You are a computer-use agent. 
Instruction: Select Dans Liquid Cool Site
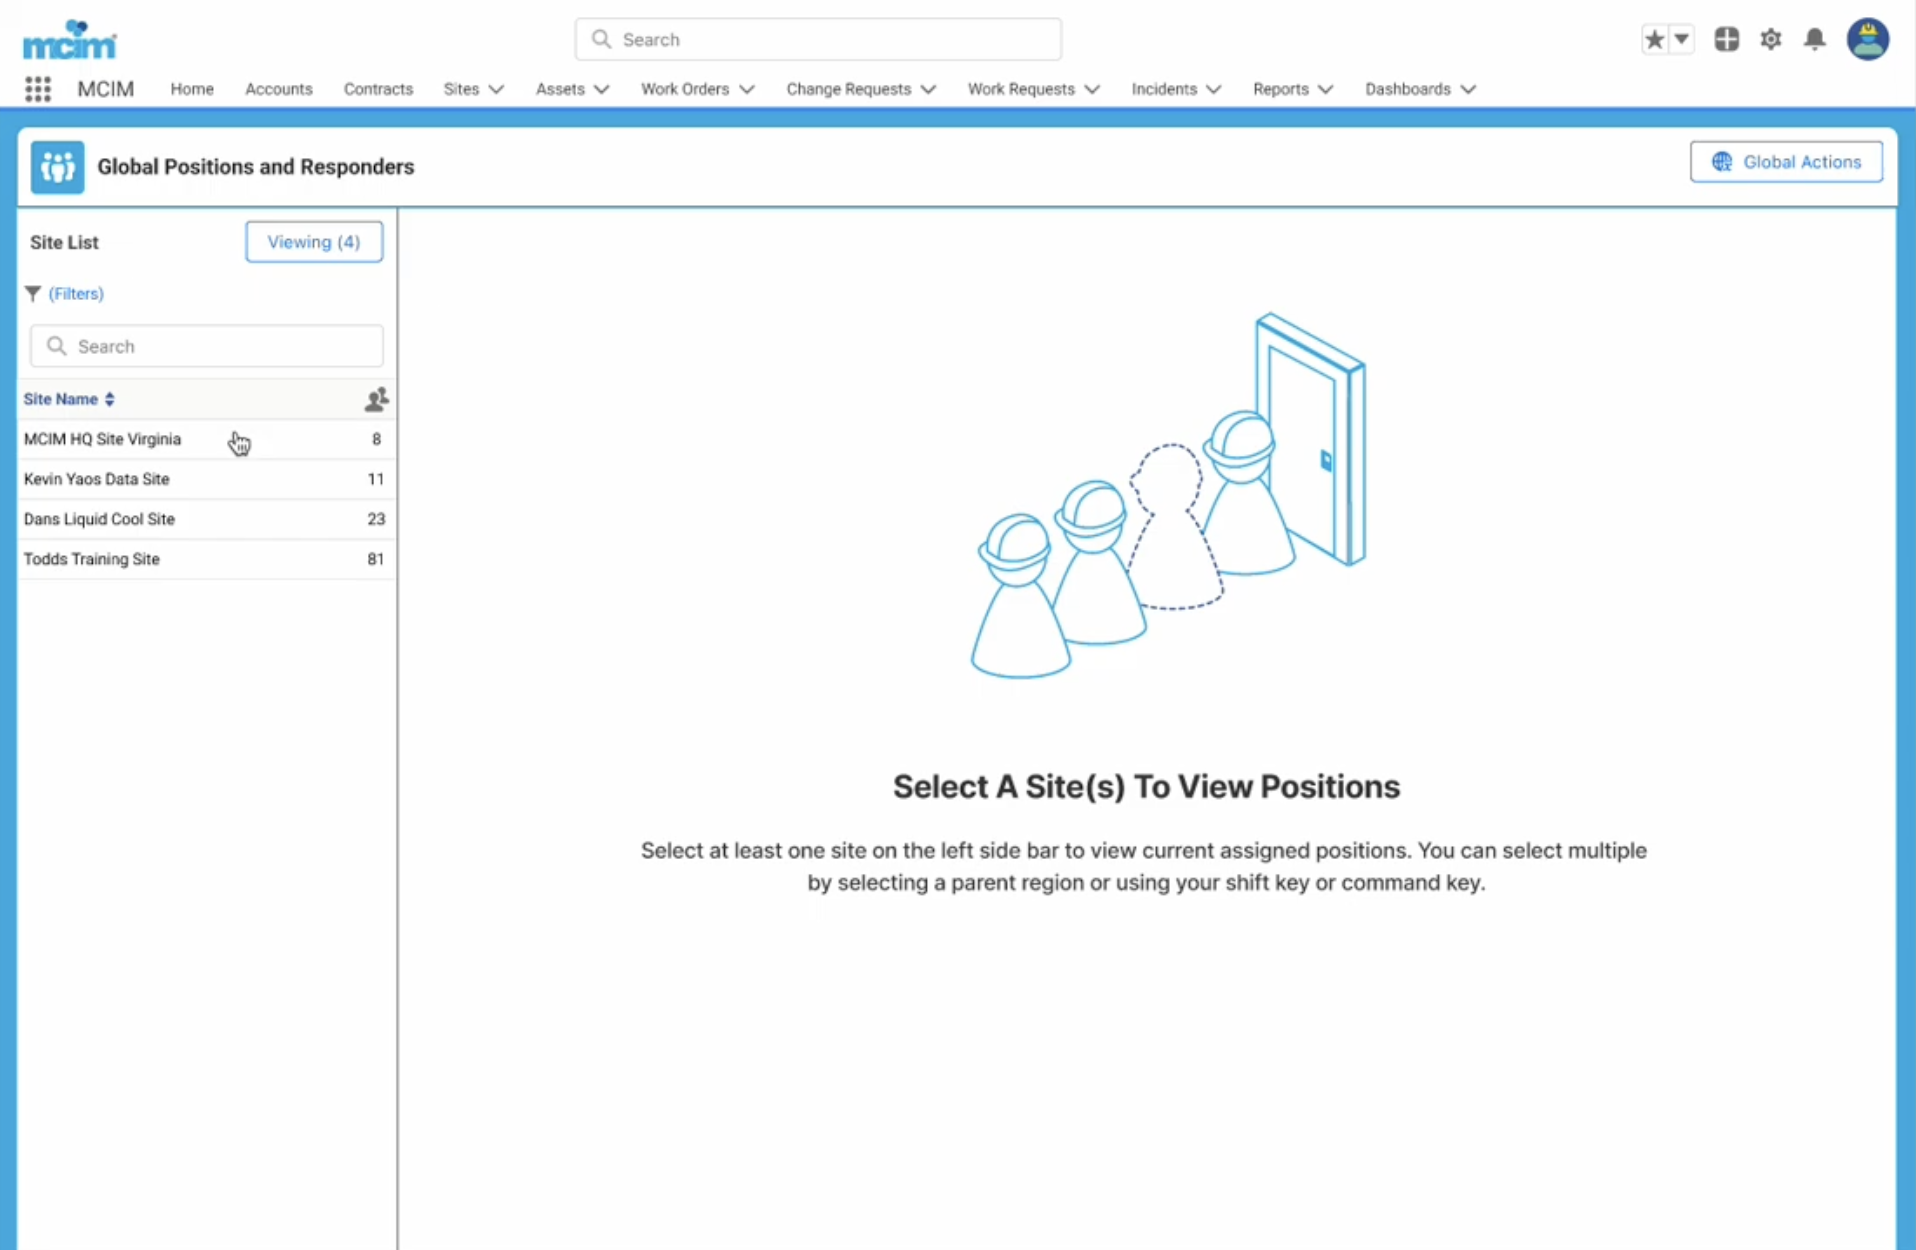[206, 519]
